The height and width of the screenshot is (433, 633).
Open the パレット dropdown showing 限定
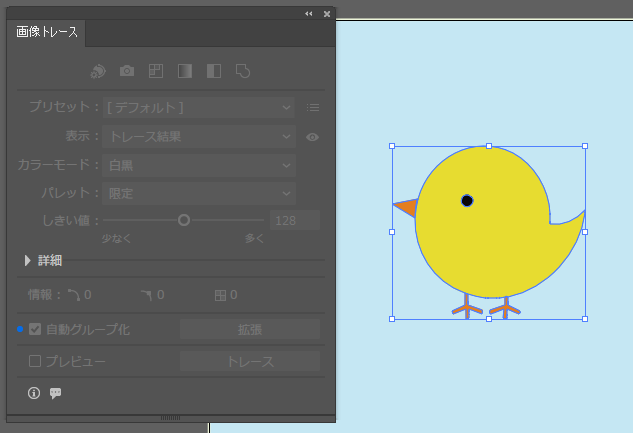(199, 193)
